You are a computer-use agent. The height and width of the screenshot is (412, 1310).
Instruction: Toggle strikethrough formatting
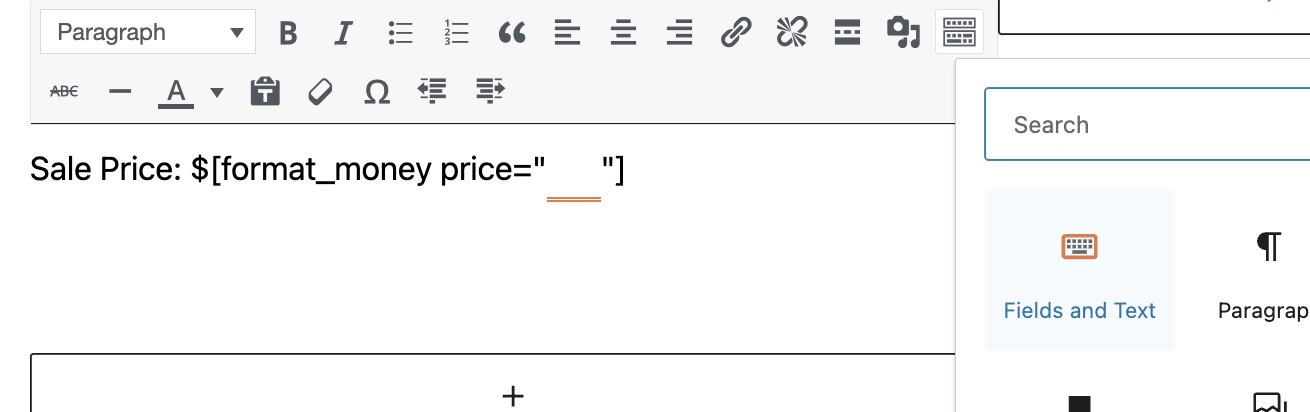click(64, 91)
